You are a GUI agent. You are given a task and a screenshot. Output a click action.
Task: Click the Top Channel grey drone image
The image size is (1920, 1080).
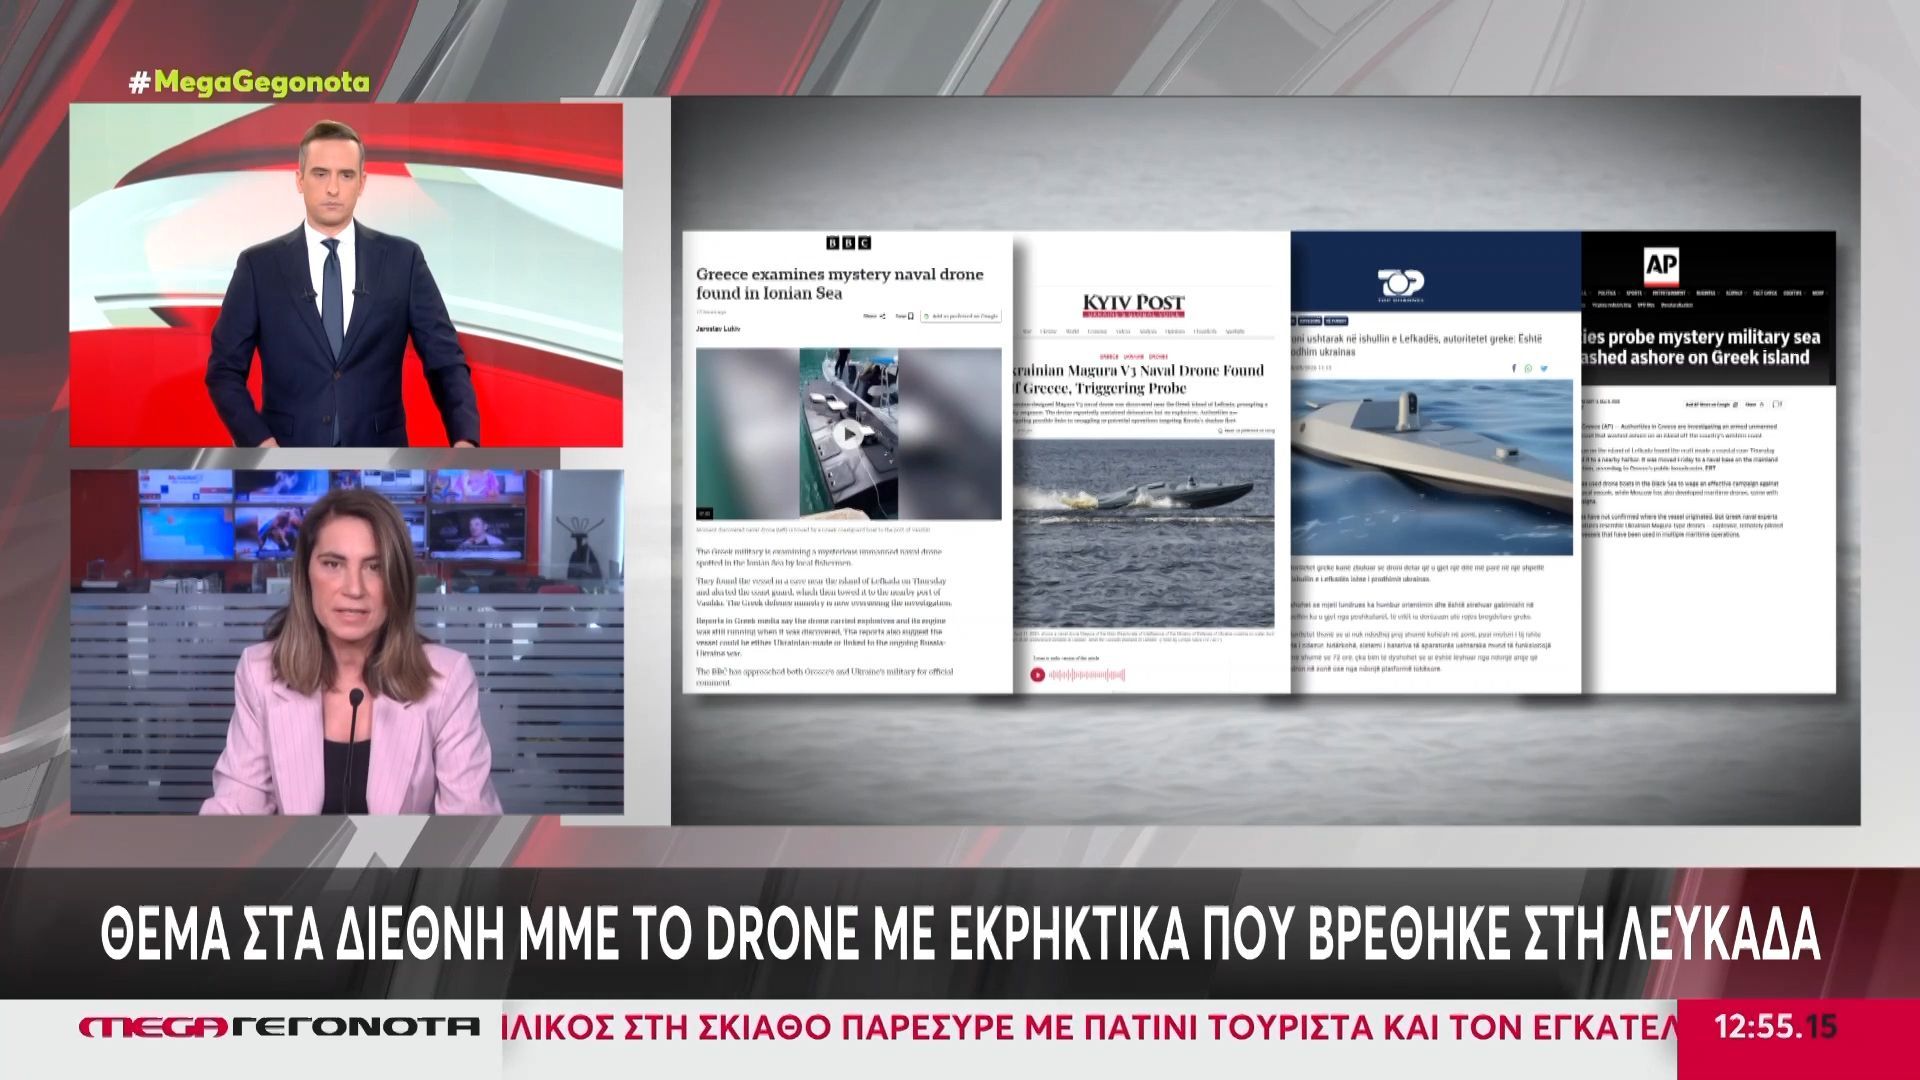click(1432, 467)
